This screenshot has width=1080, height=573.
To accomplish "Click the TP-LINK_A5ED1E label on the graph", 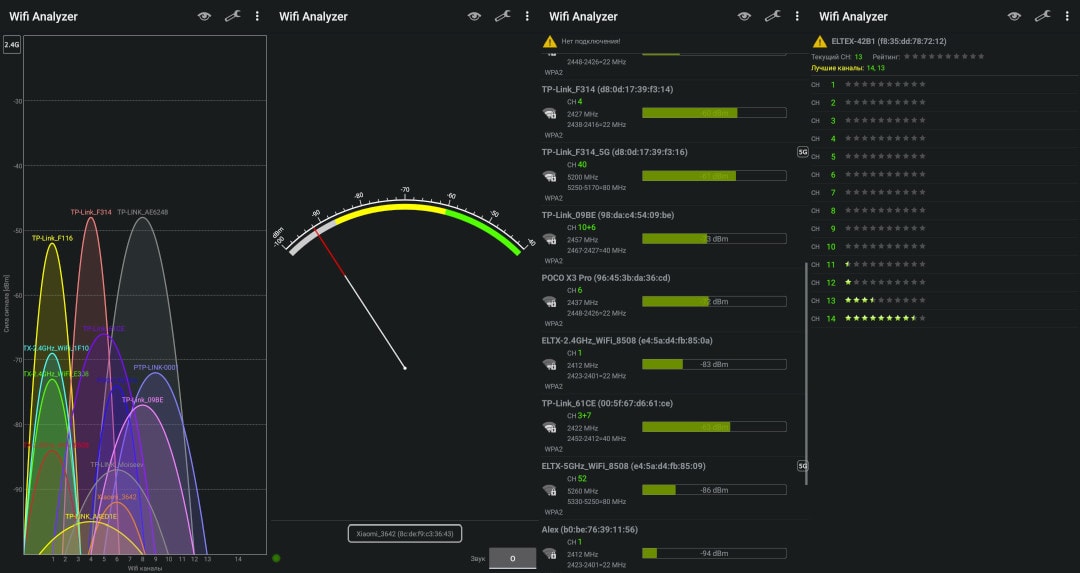I will click(91, 517).
